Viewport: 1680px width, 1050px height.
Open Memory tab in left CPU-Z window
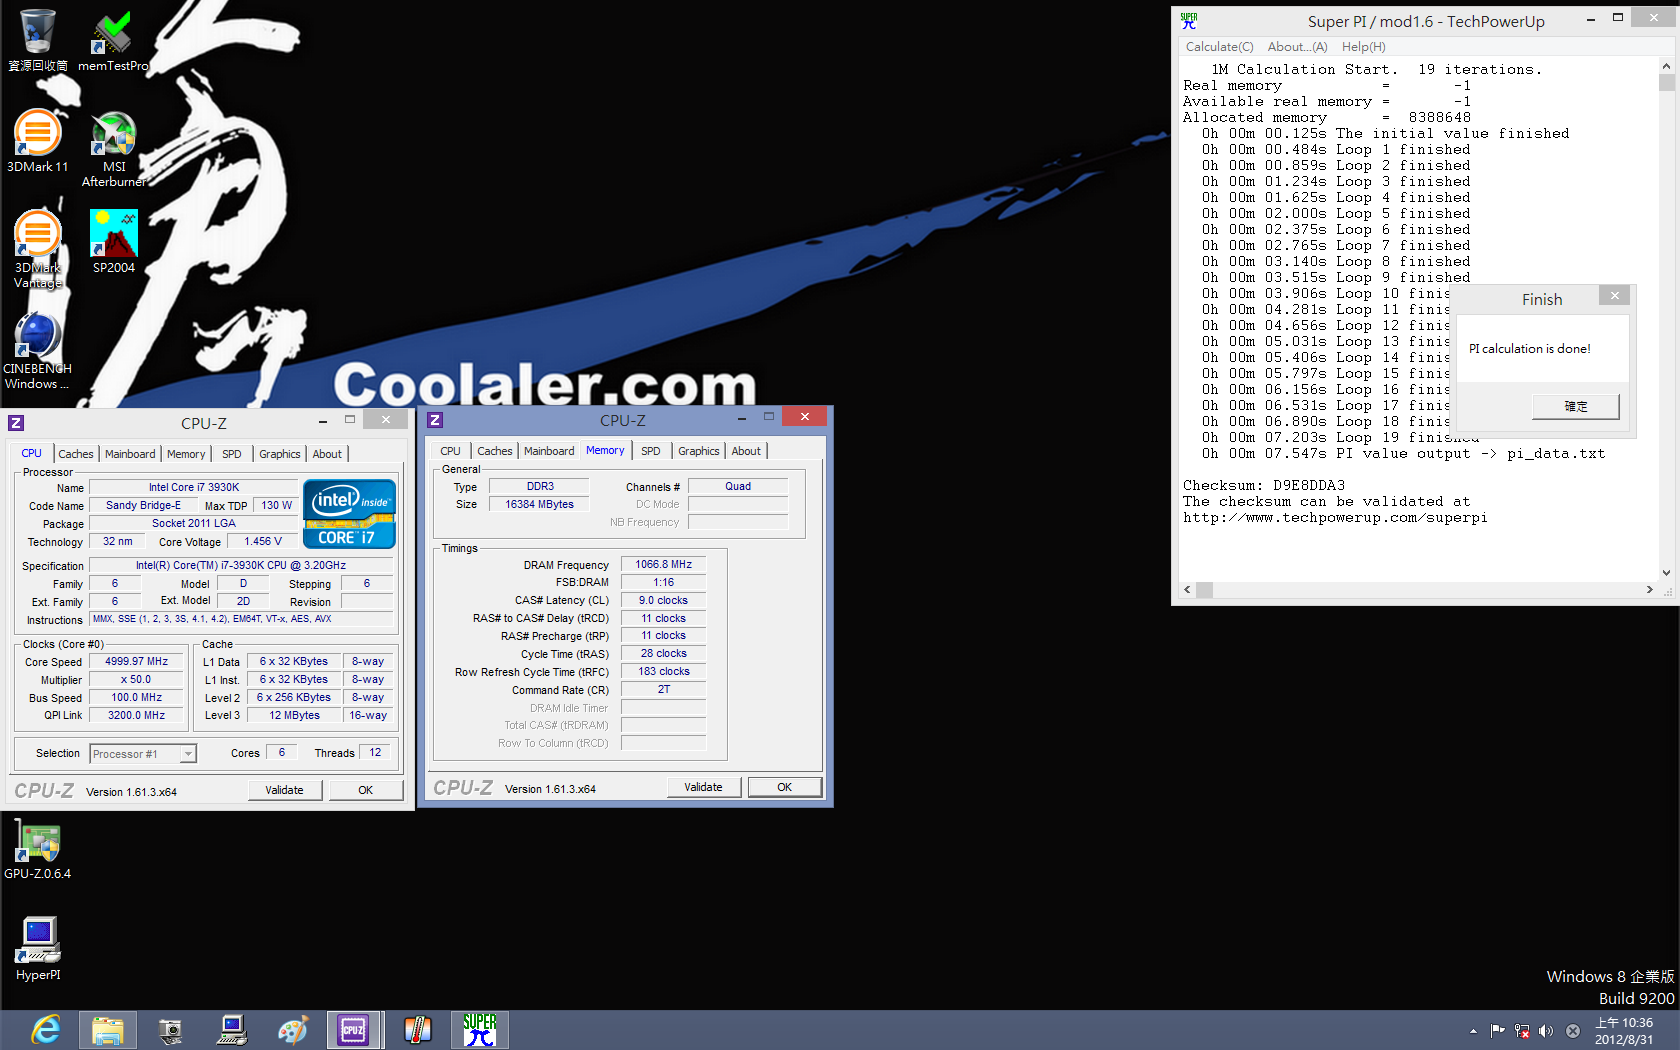[x=186, y=454]
